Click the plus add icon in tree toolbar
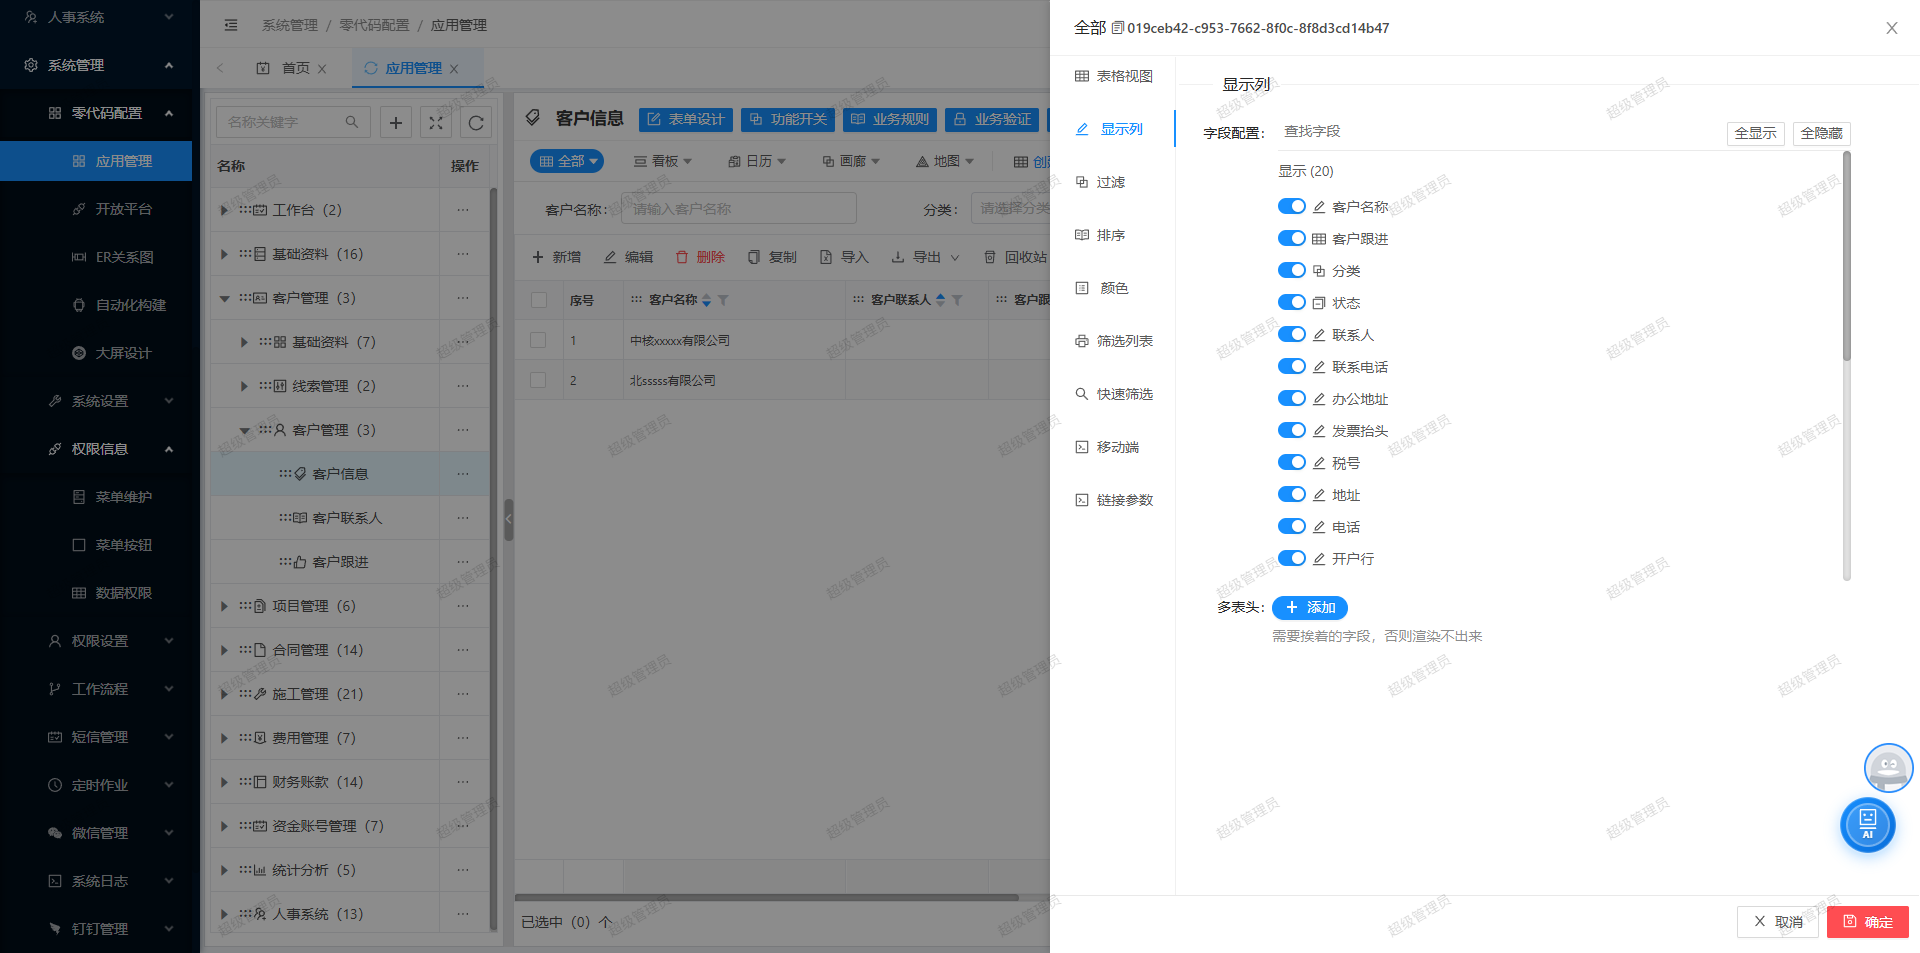This screenshot has width=1920, height=953. (x=396, y=122)
